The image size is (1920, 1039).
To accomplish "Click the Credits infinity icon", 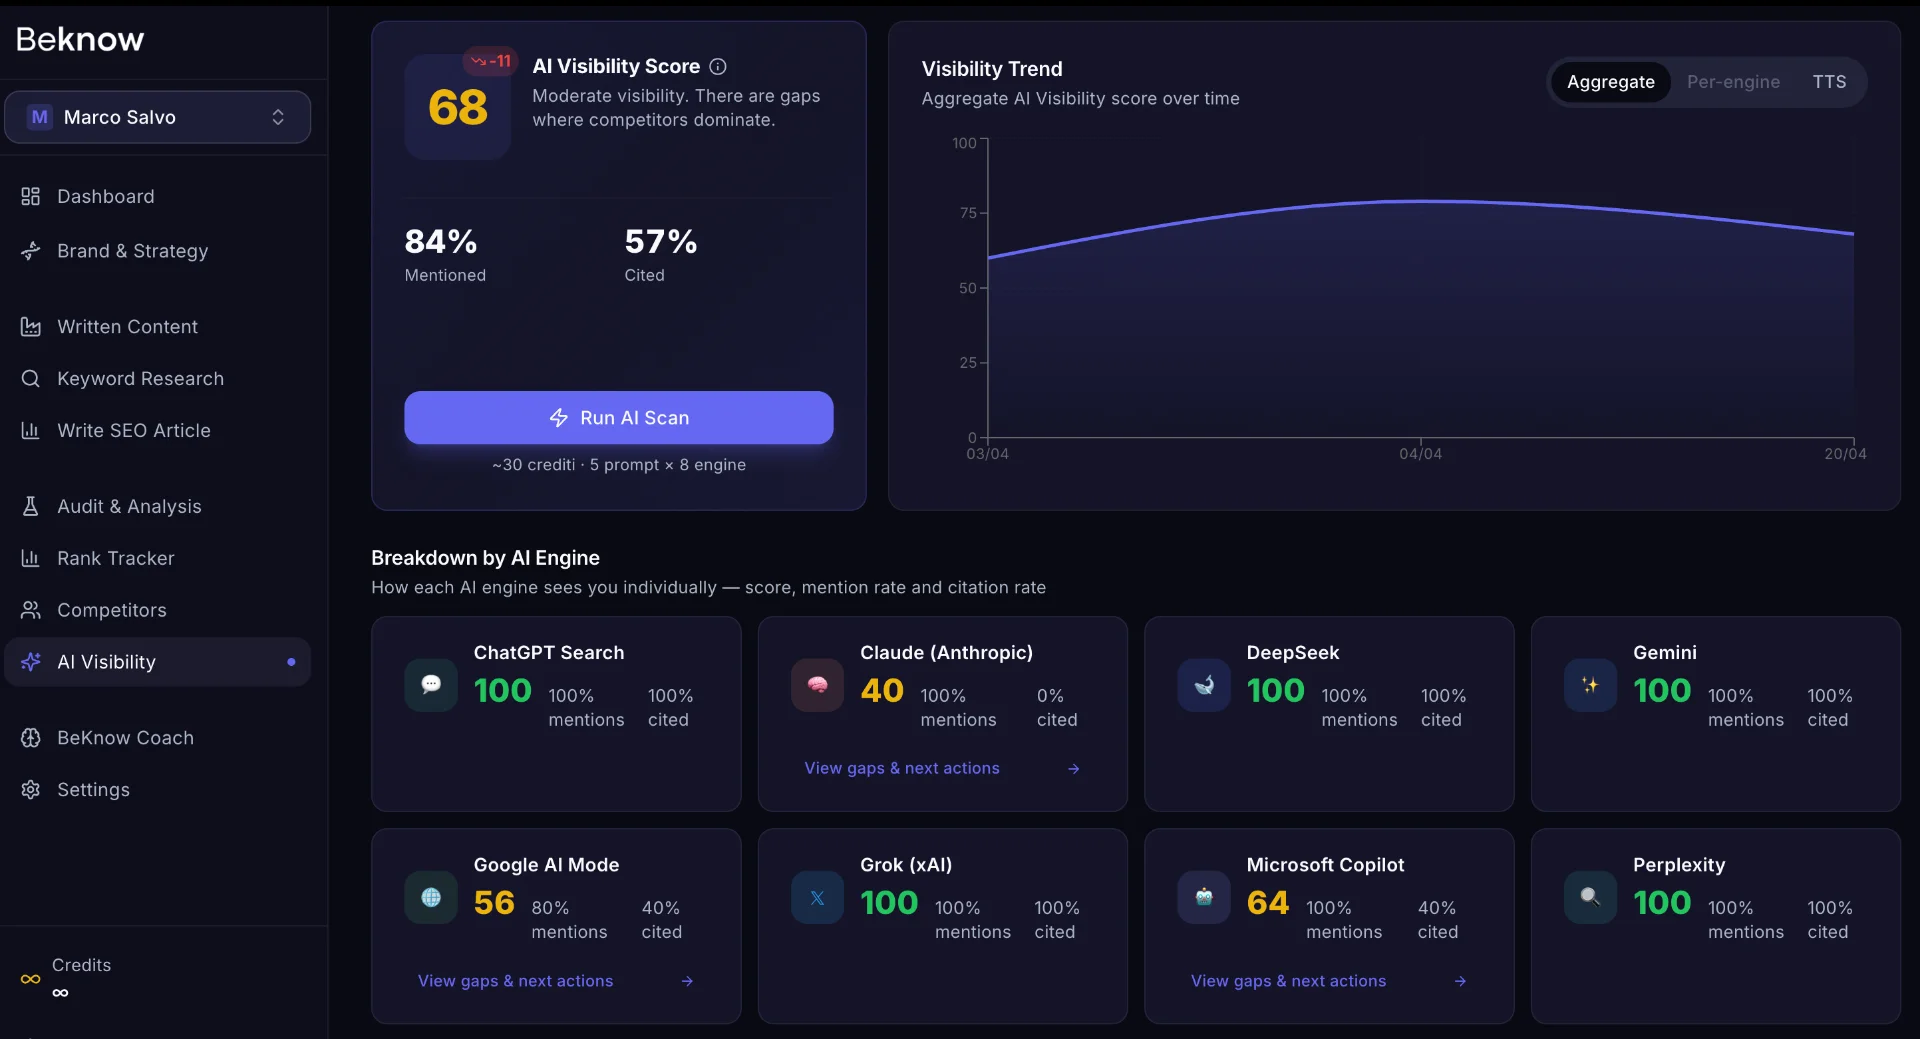I will coord(31,979).
